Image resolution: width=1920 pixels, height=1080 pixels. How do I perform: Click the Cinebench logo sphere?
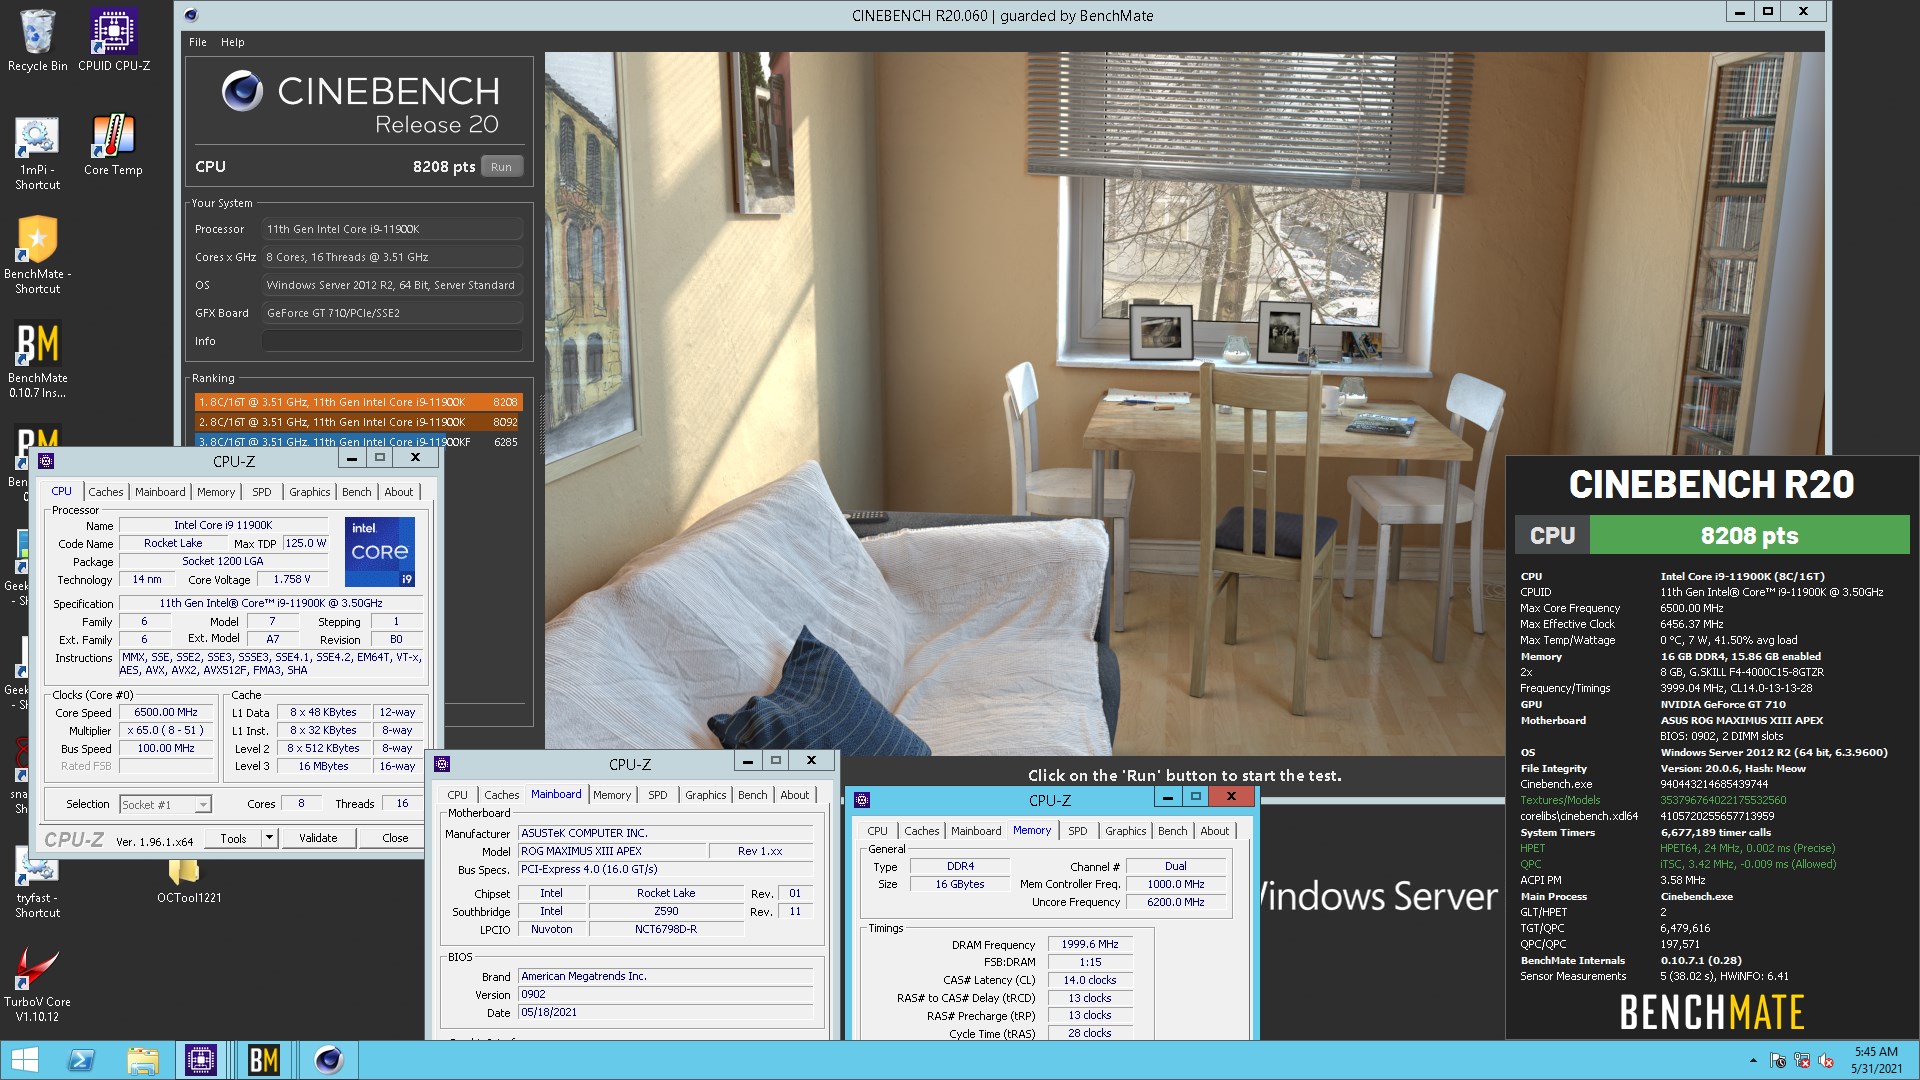point(242,91)
